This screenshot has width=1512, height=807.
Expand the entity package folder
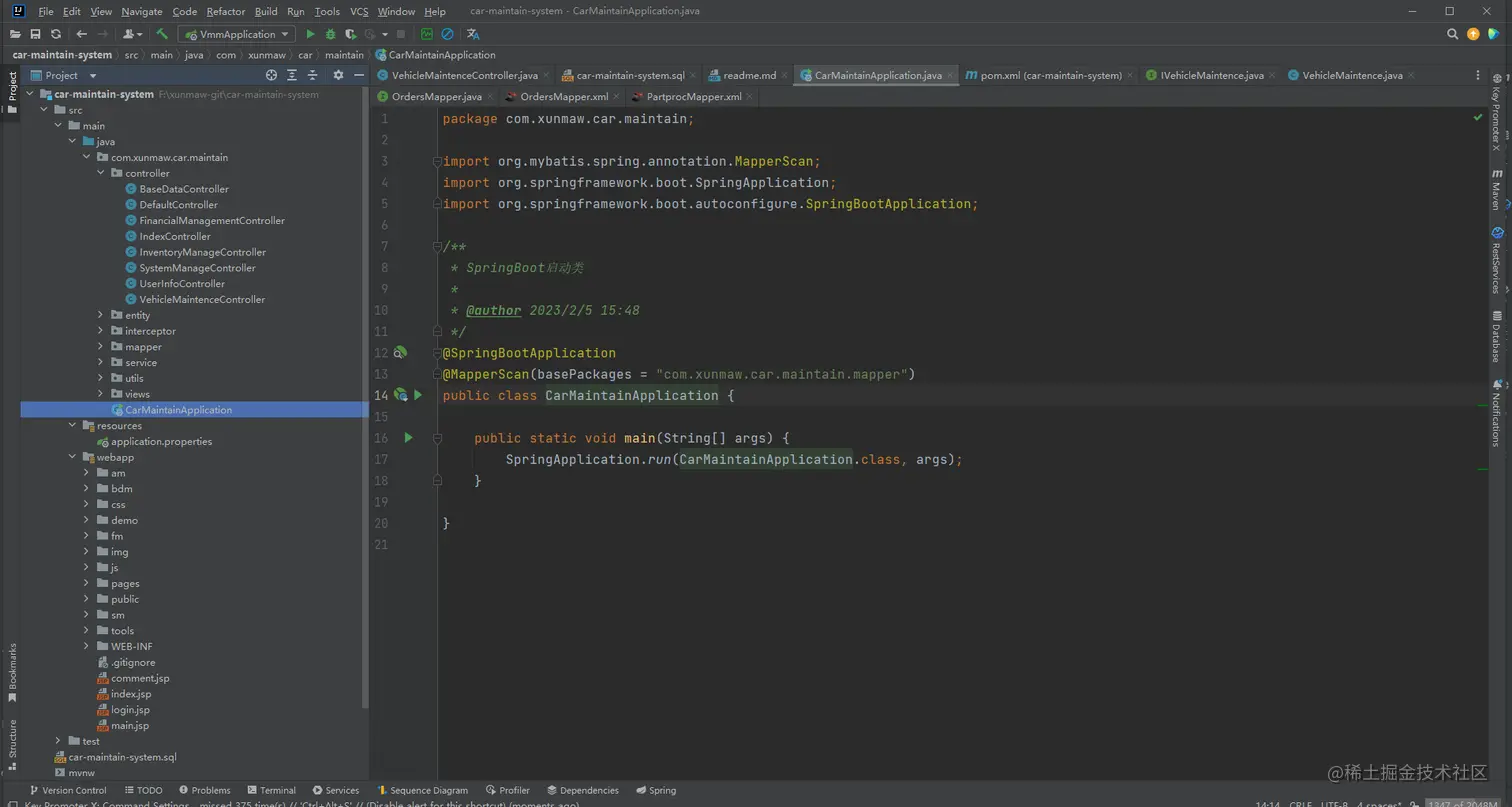coord(101,315)
